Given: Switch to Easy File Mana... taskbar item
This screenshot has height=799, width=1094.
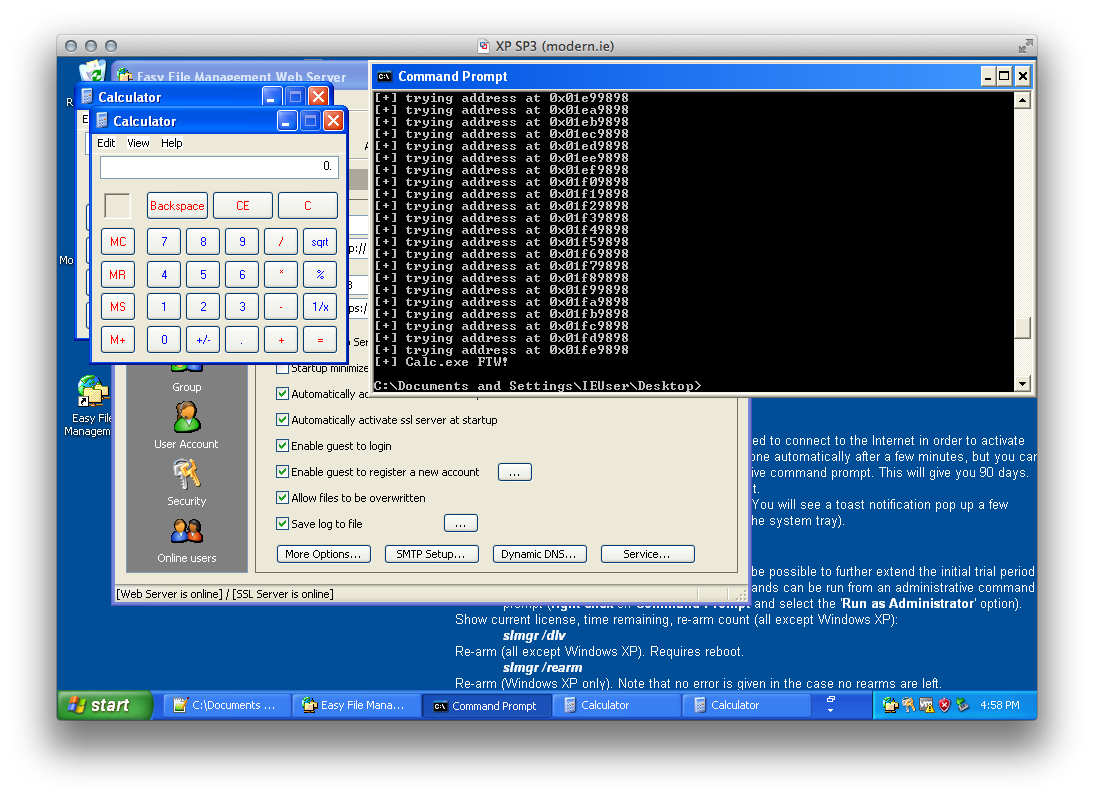Looking at the screenshot, I should [357, 705].
